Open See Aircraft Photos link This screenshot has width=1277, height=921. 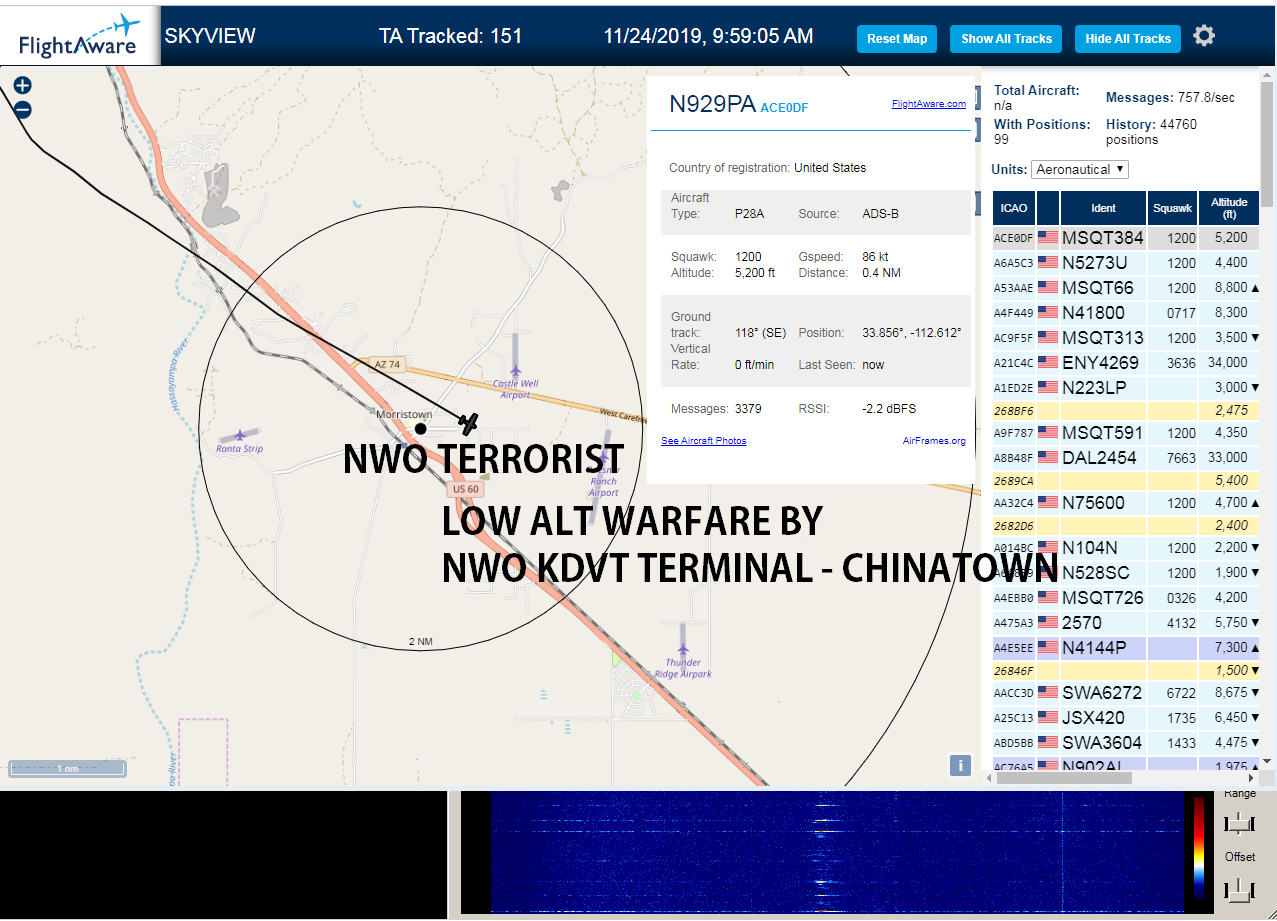point(704,440)
